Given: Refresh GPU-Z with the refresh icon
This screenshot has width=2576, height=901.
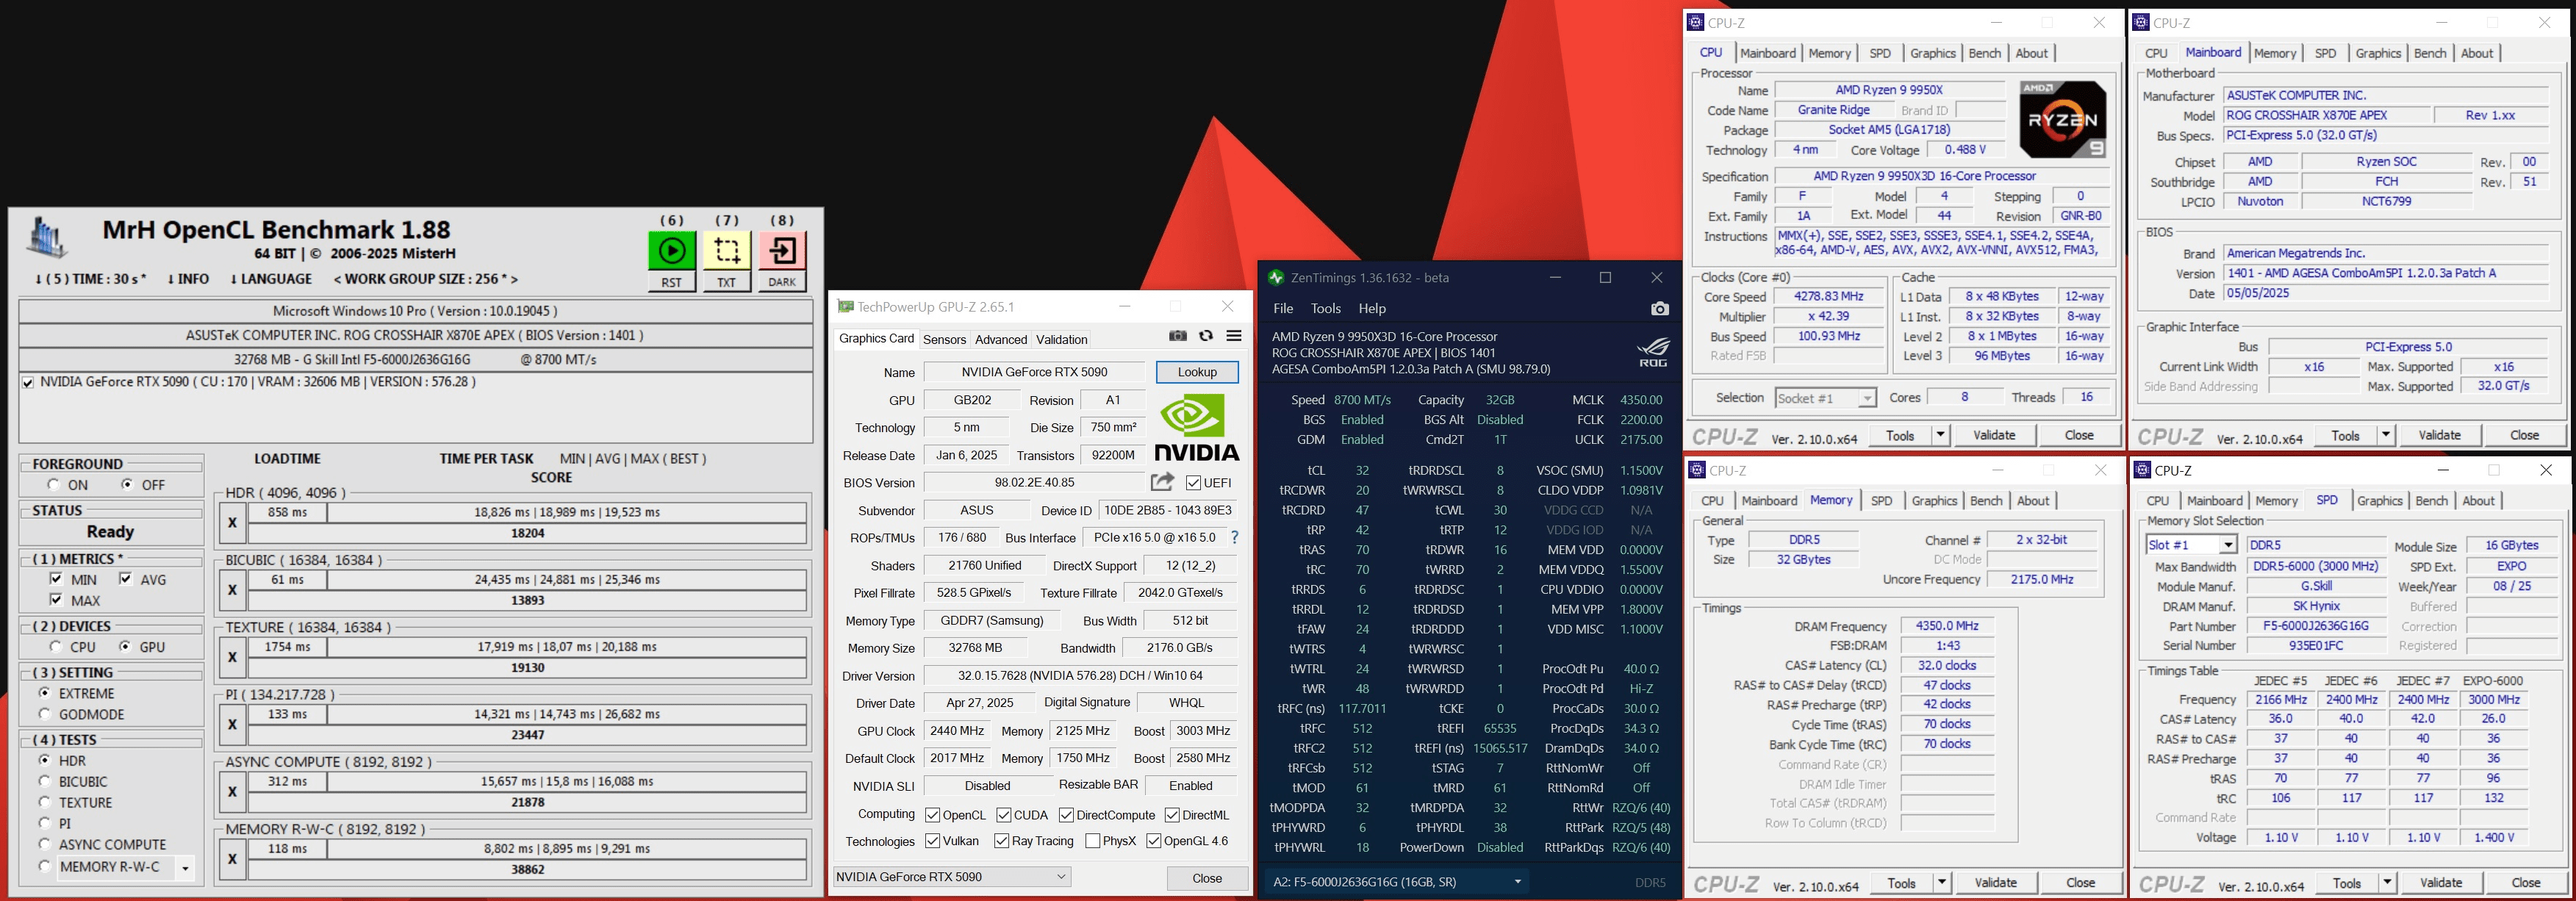Looking at the screenshot, I should (x=1206, y=336).
